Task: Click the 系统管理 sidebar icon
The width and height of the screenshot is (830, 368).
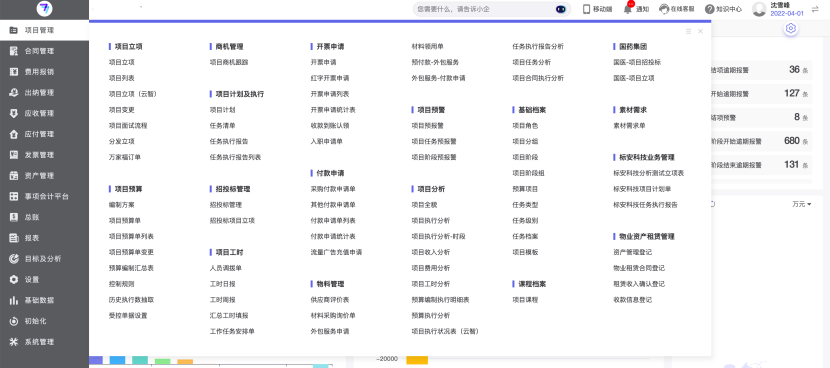Action: (x=14, y=342)
